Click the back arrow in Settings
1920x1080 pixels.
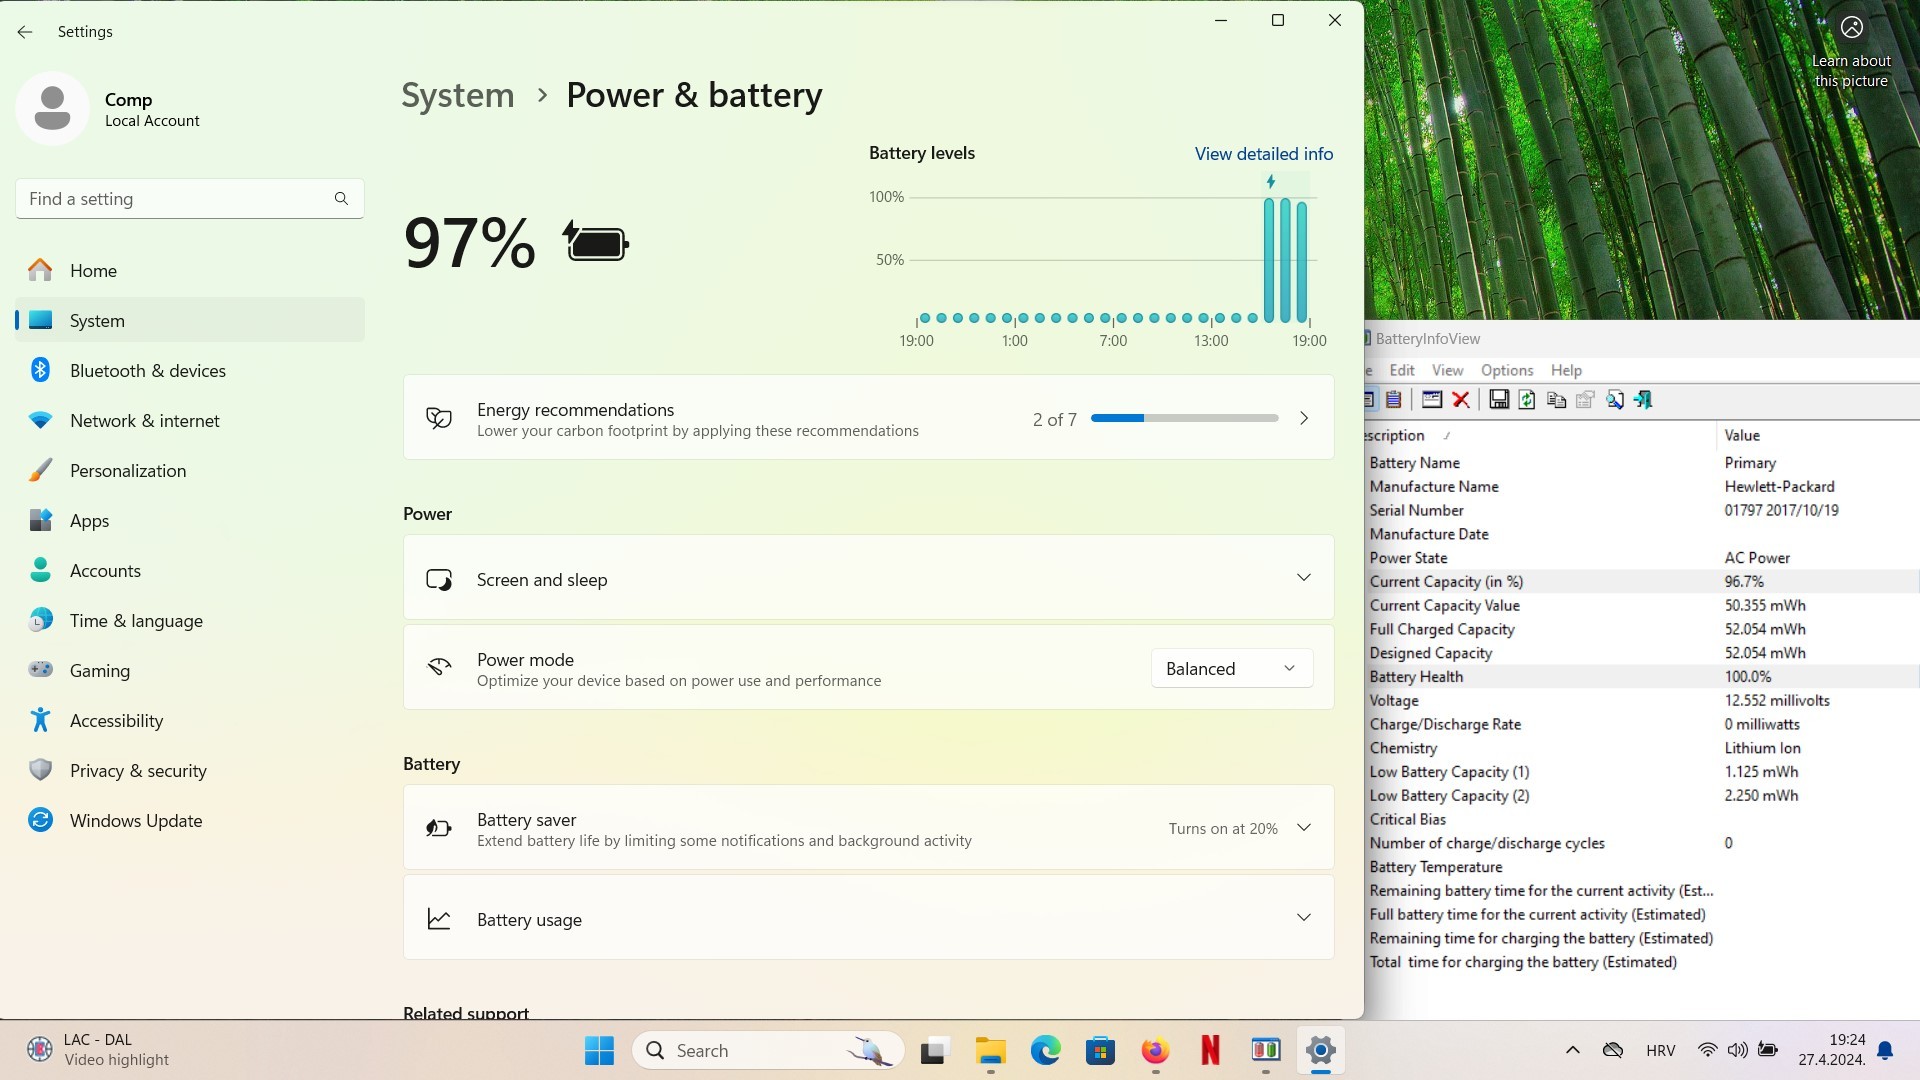(x=25, y=32)
